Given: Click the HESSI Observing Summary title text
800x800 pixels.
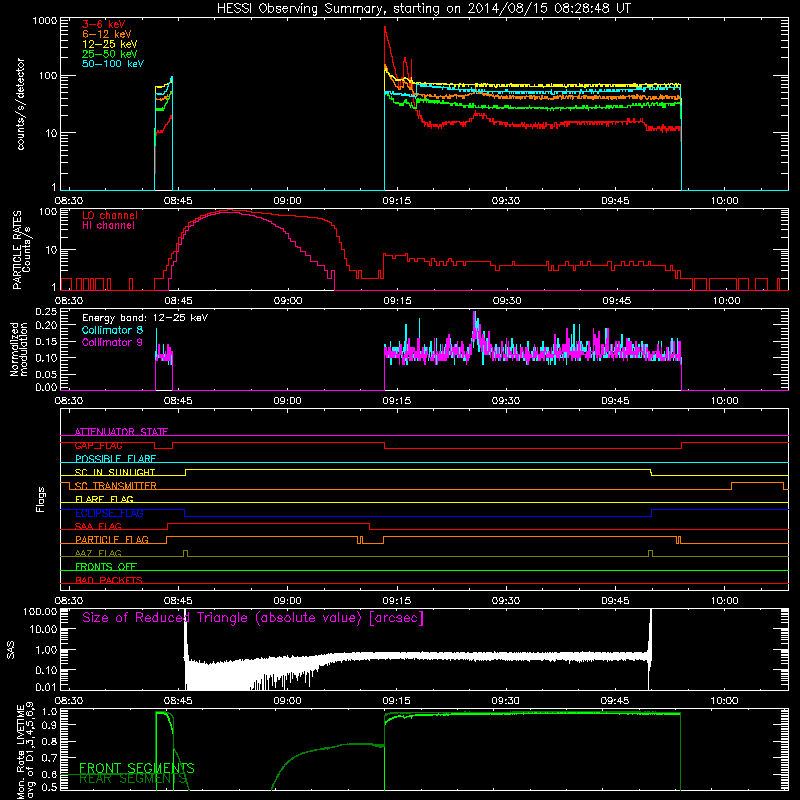Looking at the screenshot, I should [423, 9].
